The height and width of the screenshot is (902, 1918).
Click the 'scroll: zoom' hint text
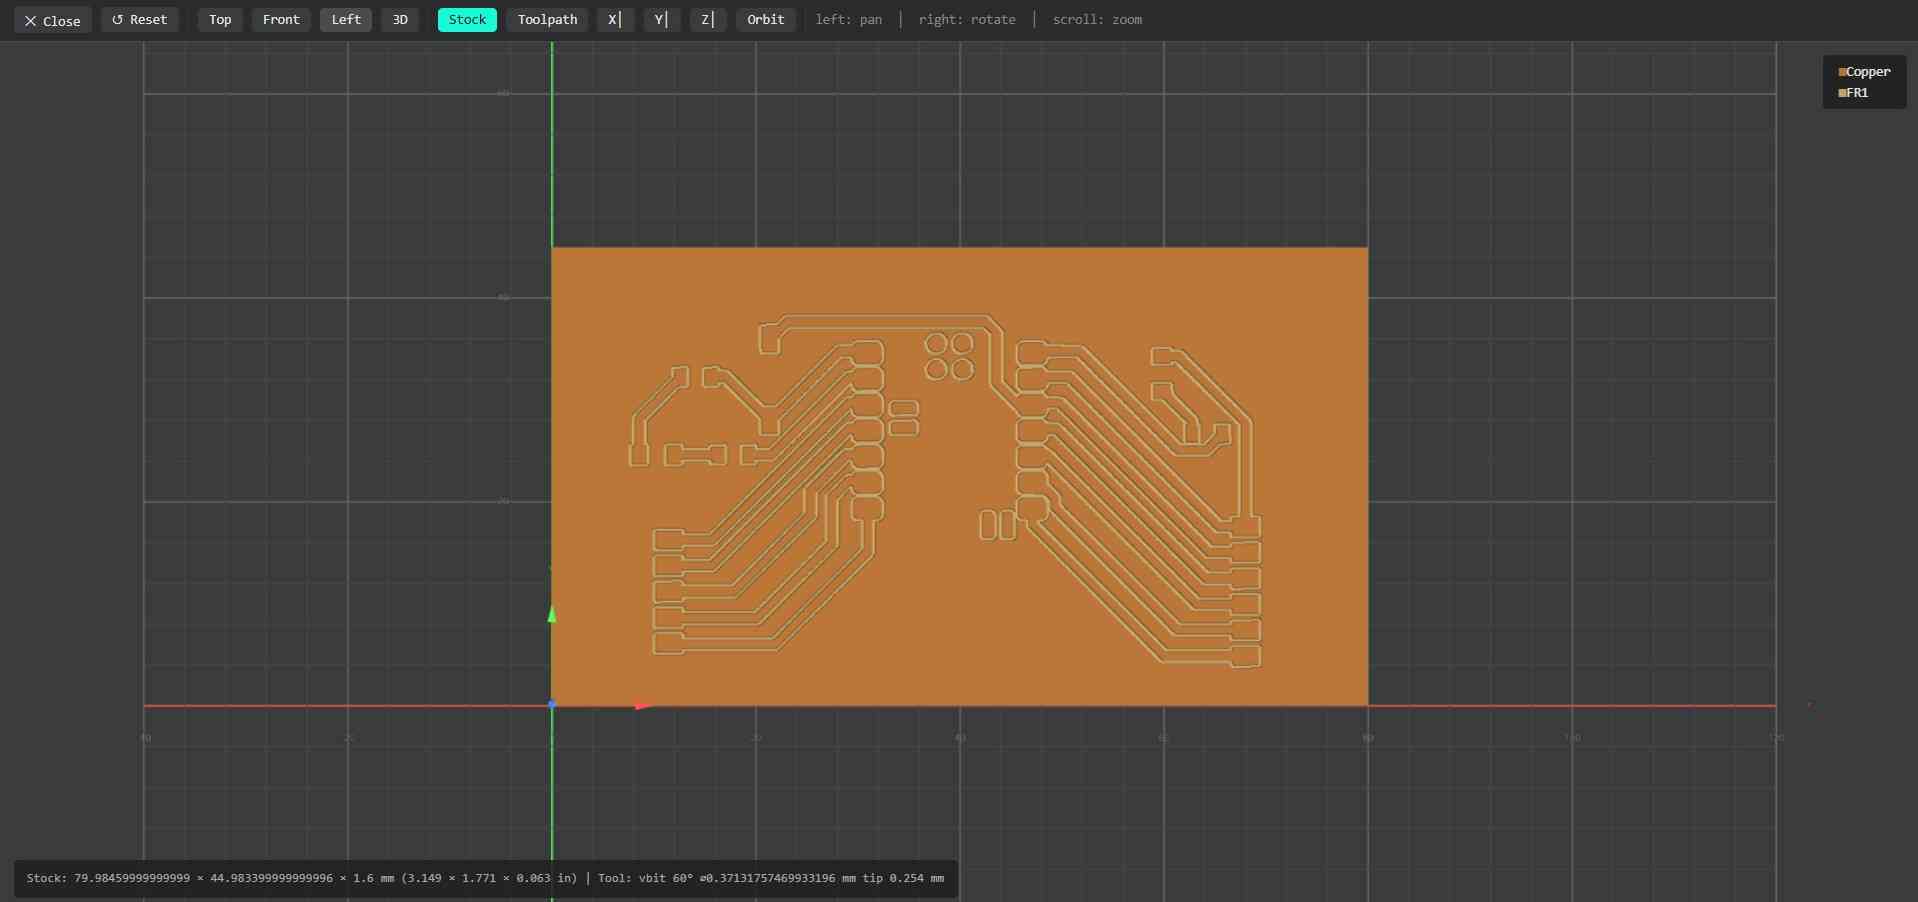tap(1097, 20)
